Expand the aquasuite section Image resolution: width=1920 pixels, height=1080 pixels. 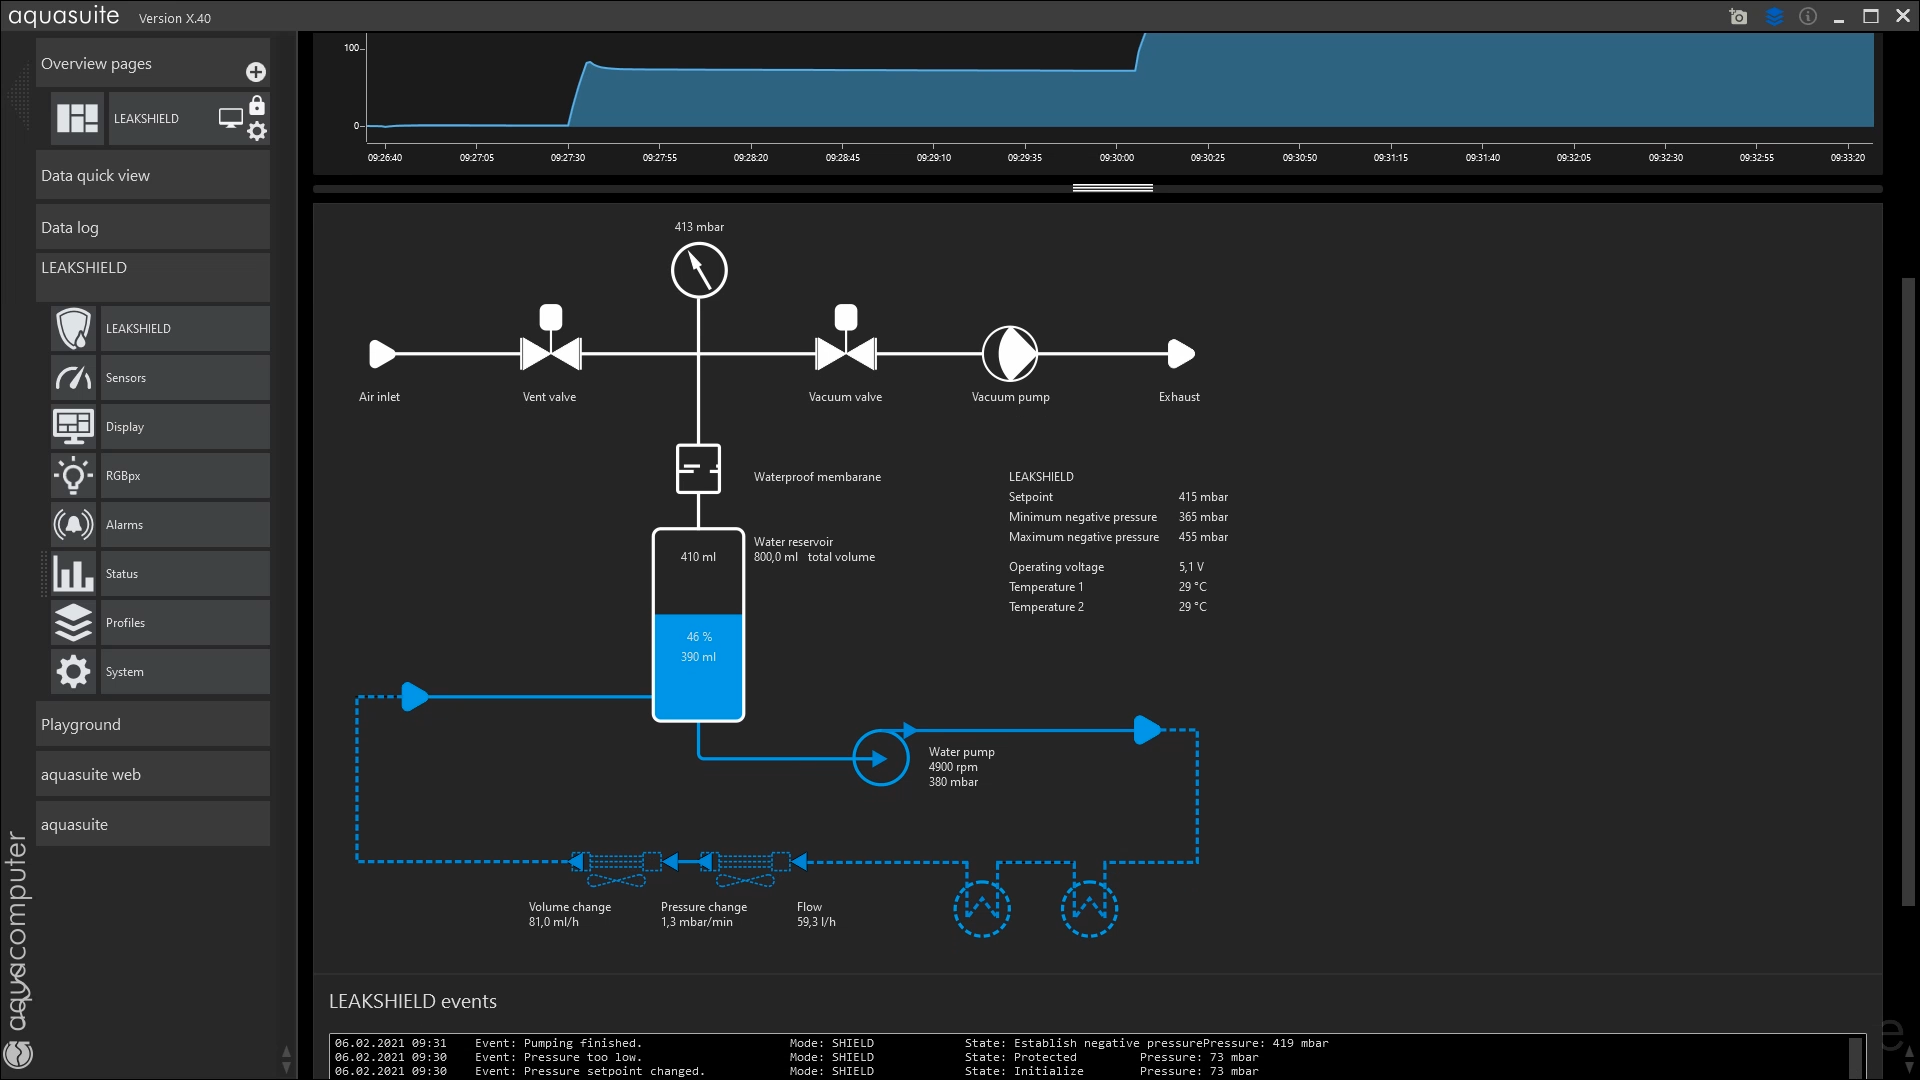[x=153, y=824]
